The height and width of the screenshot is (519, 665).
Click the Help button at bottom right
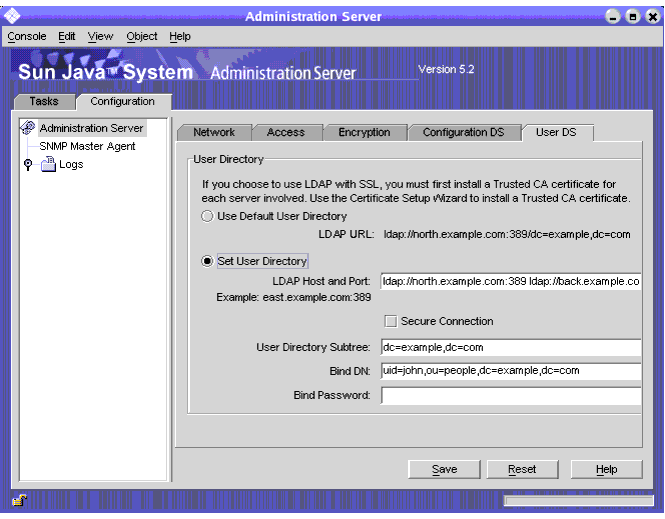(606, 469)
